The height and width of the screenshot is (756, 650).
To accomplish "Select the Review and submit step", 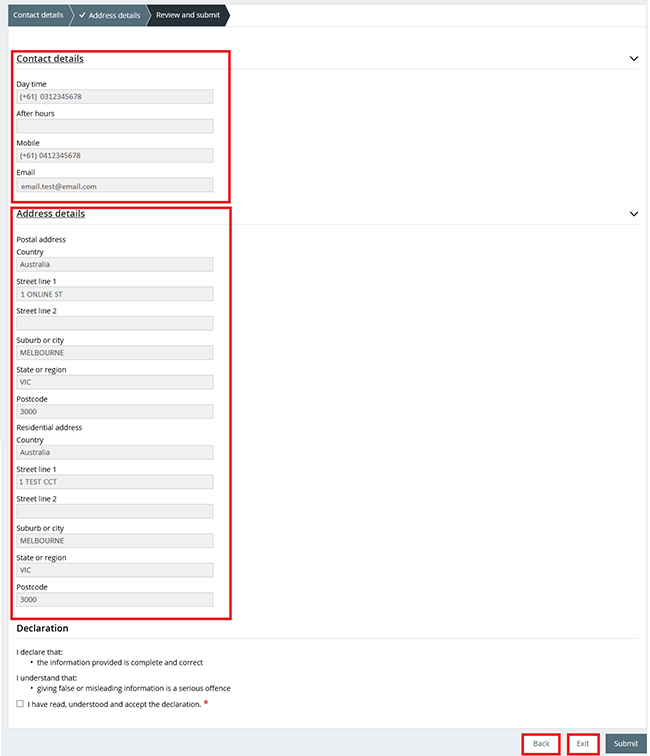I will tap(188, 15).
